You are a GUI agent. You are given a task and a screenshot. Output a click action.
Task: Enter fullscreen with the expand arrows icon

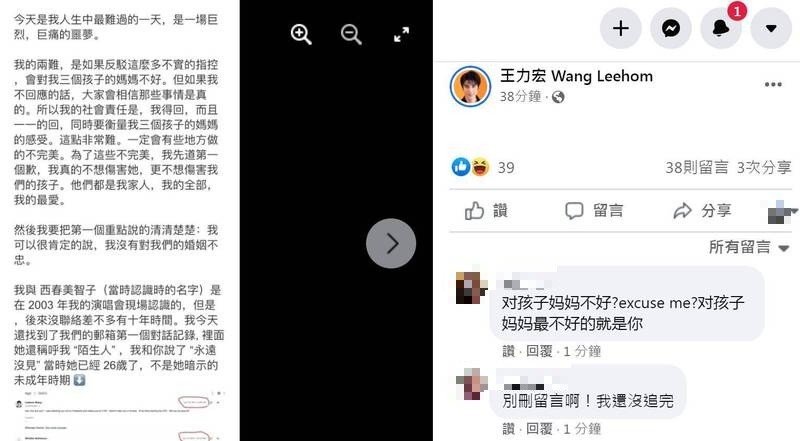coord(402,35)
